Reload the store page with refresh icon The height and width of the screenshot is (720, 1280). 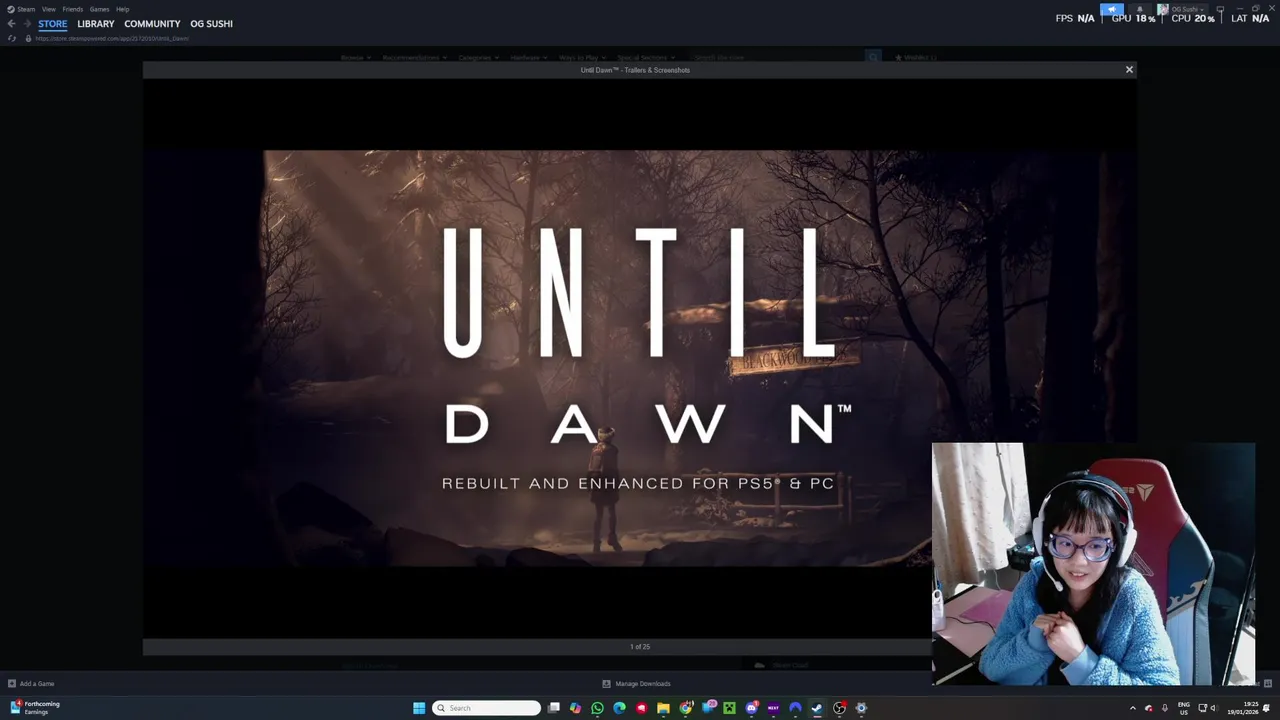click(12, 39)
